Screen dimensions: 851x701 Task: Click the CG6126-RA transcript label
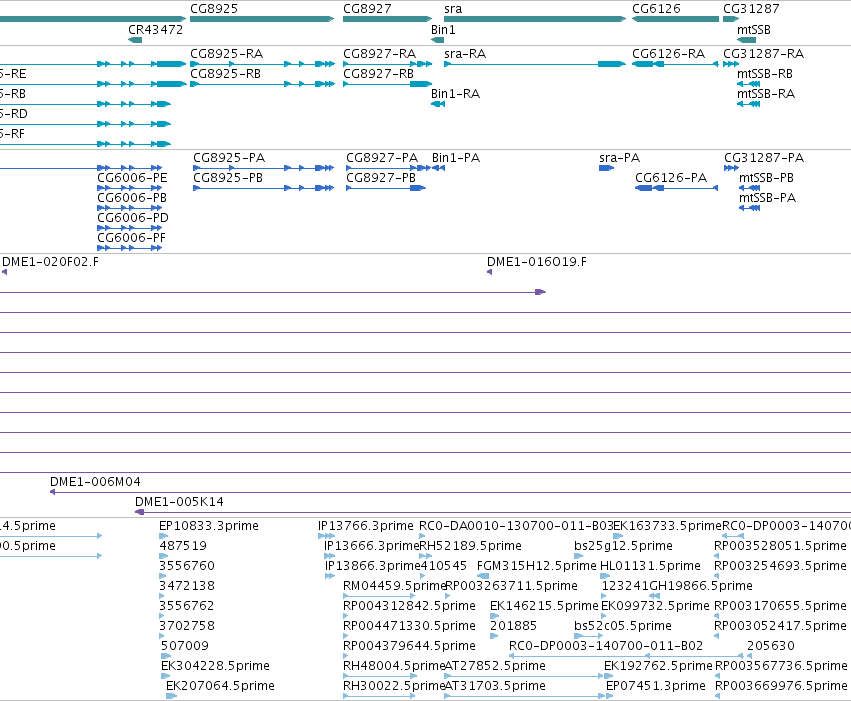point(669,54)
